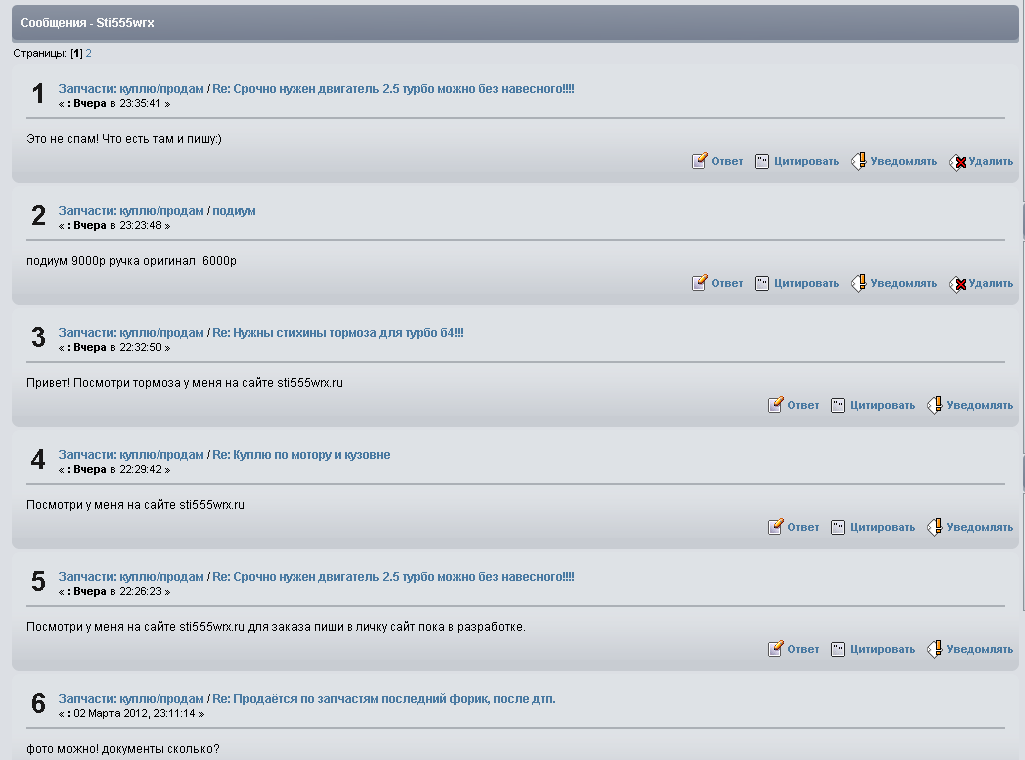Click the Quote icon in message 3
Viewport: 1025px width, 760px height.
click(x=838, y=405)
